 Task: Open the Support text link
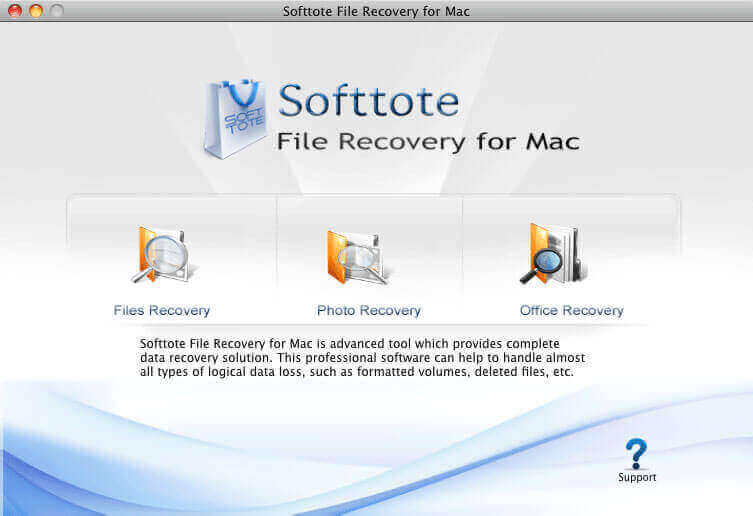tap(637, 477)
